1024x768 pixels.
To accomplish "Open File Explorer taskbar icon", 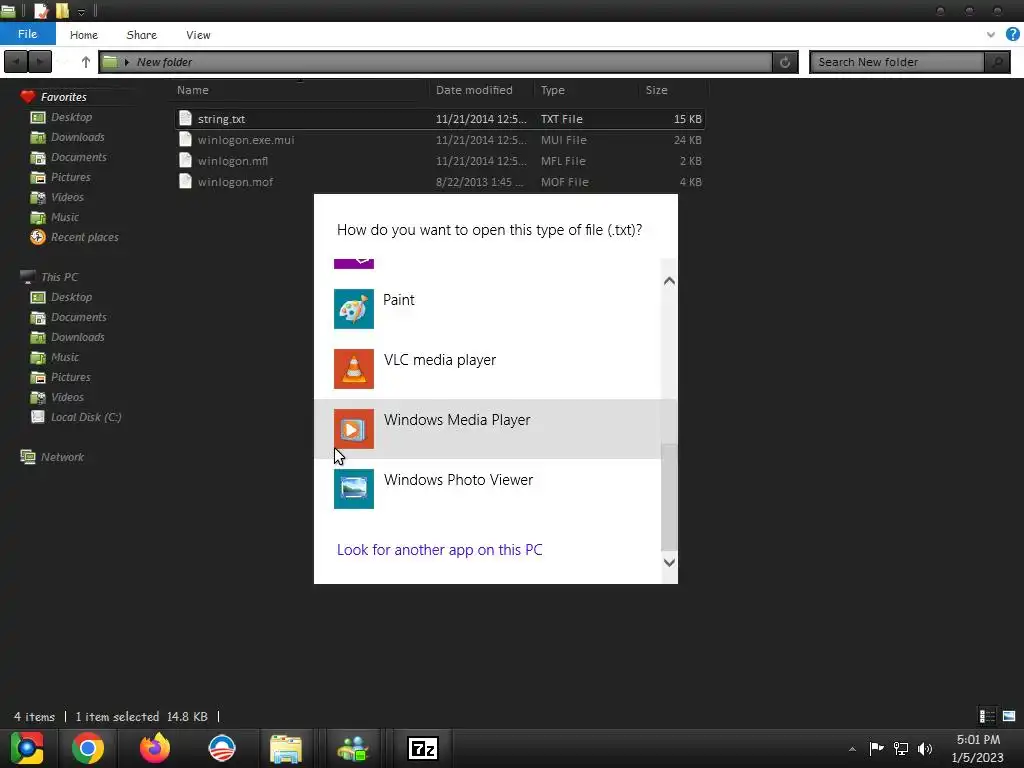I will [x=285, y=748].
